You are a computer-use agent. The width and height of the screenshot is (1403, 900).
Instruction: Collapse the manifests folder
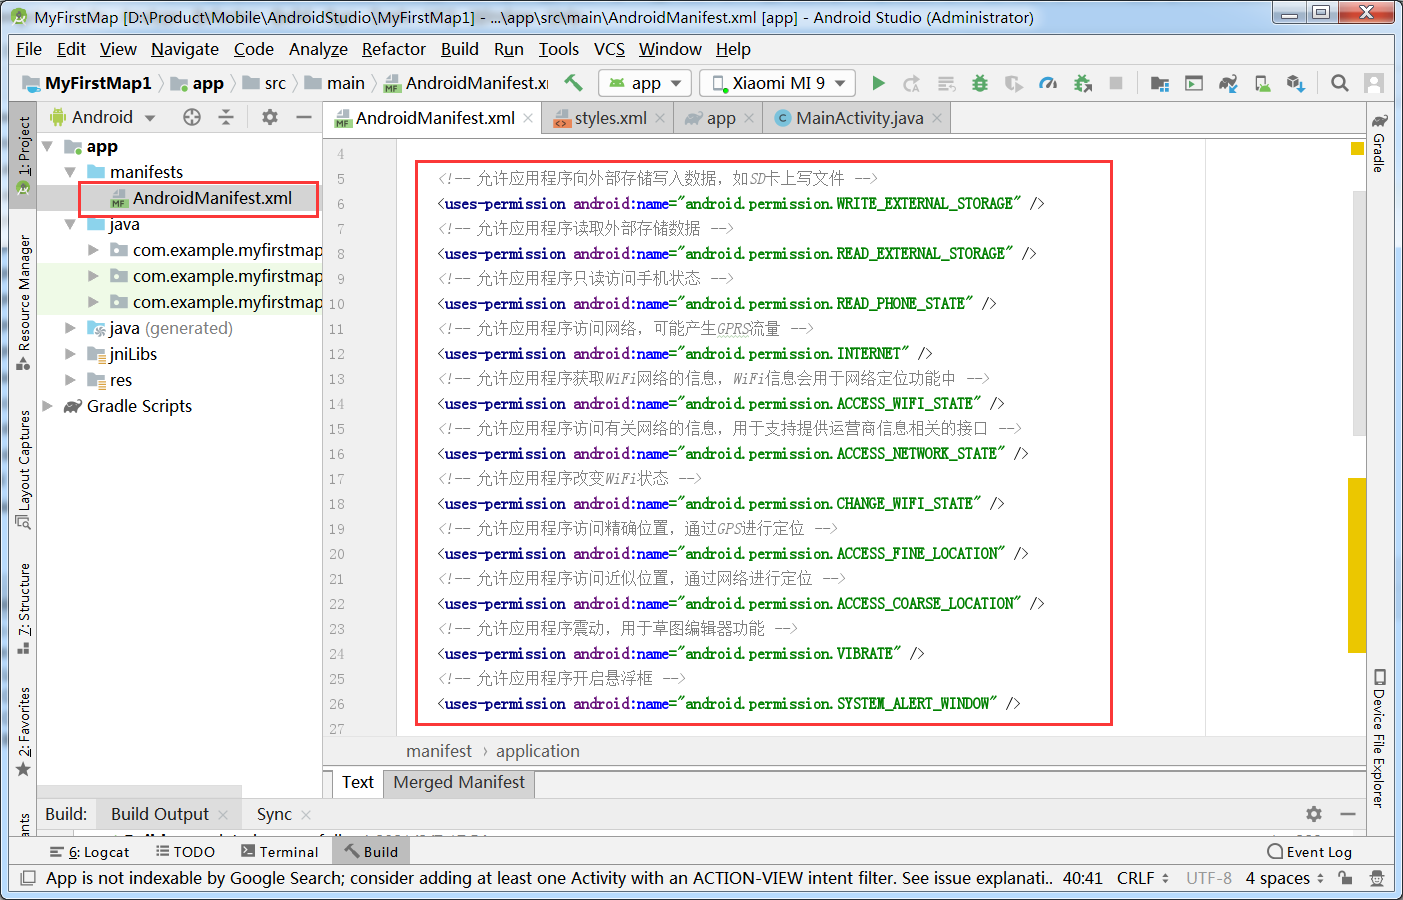point(70,172)
